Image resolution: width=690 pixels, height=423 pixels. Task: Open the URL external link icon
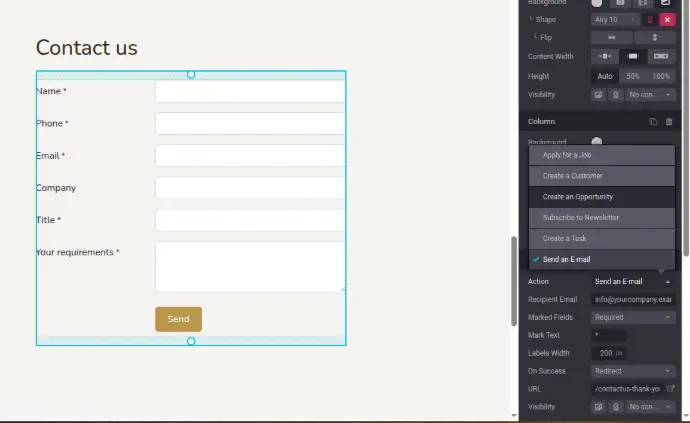coord(670,388)
